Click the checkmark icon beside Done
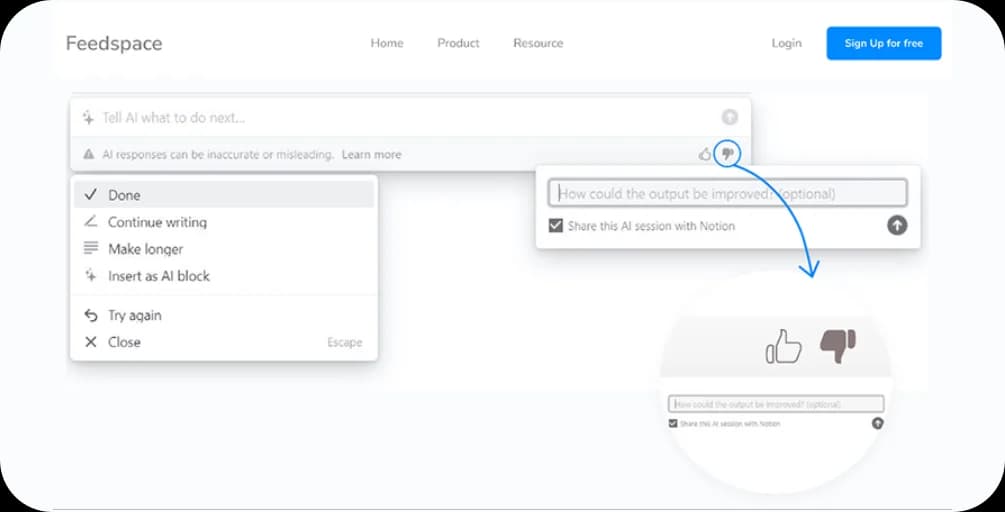The width and height of the screenshot is (1005, 512). pyautogui.click(x=90, y=195)
